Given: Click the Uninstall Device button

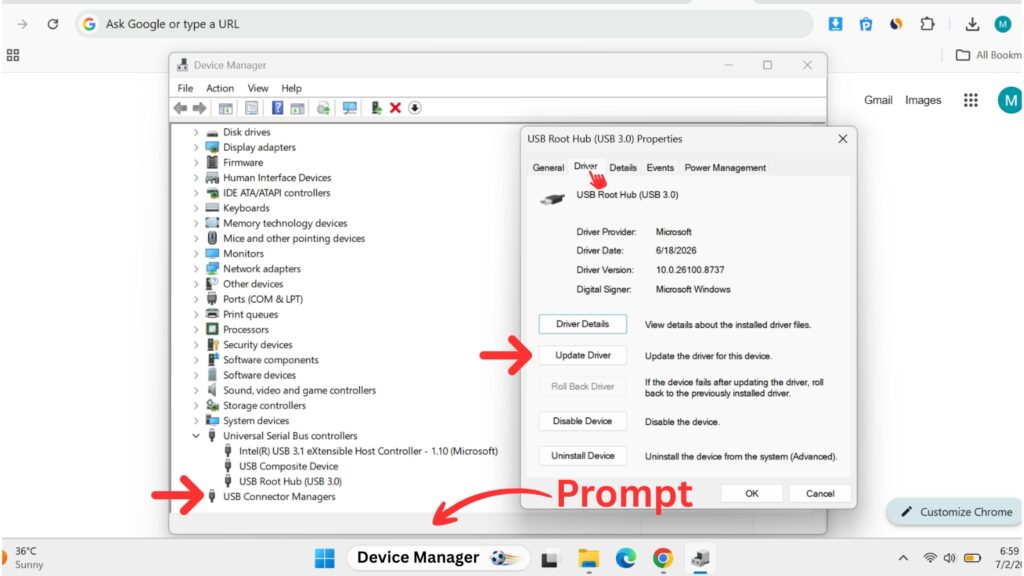Looking at the screenshot, I should click(x=583, y=456).
